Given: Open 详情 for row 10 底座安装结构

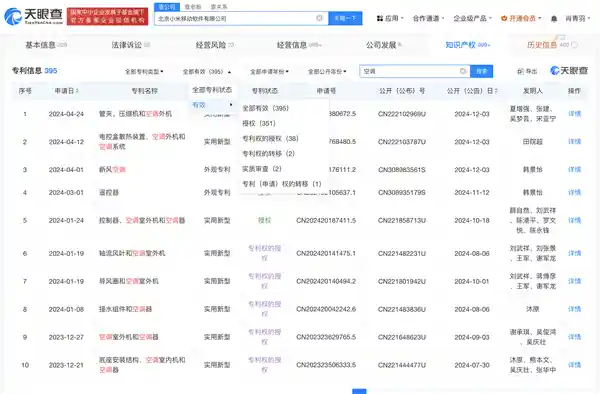Looking at the screenshot, I should tap(574, 365).
